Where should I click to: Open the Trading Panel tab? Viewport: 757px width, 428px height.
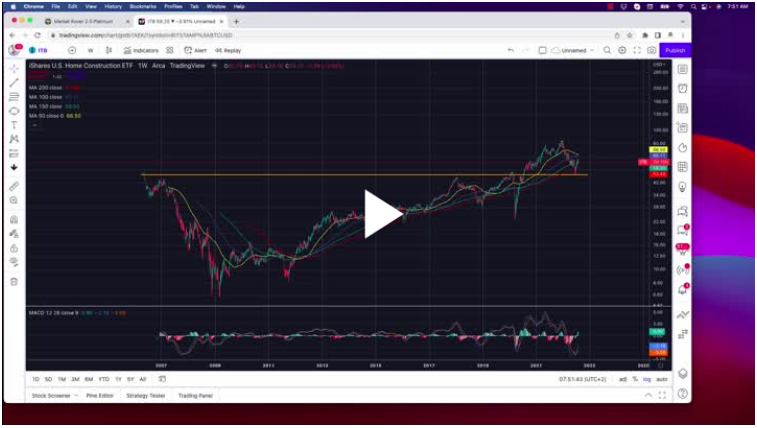pyautogui.click(x=196, y=396)
